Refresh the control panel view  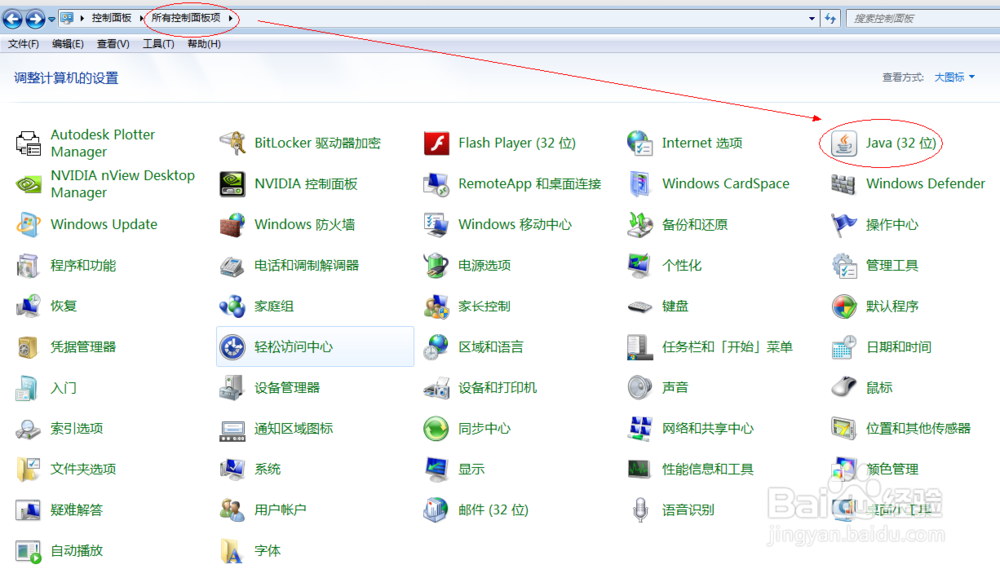(x=830, y=18)
